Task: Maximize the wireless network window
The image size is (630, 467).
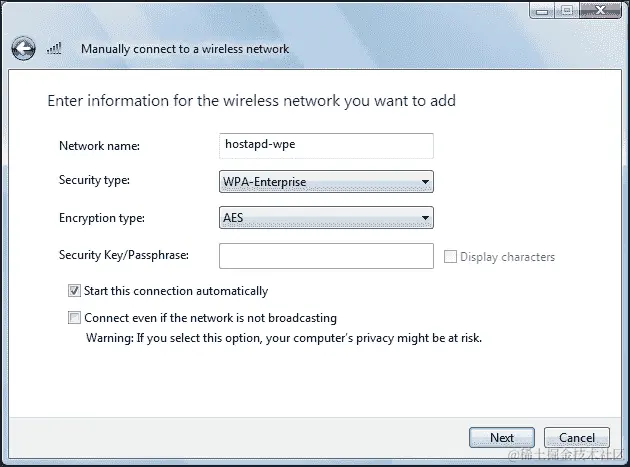Action: coord(567,10)
